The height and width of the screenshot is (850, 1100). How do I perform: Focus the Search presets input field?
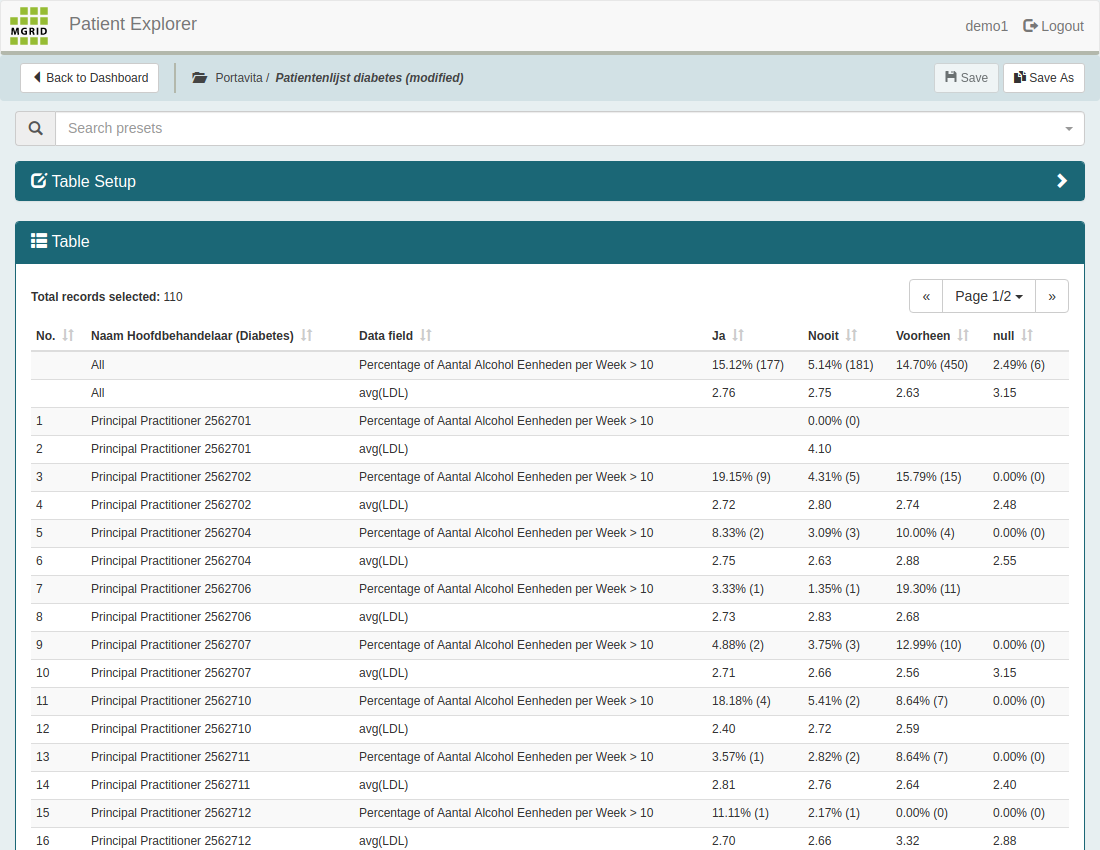(570, 128)
